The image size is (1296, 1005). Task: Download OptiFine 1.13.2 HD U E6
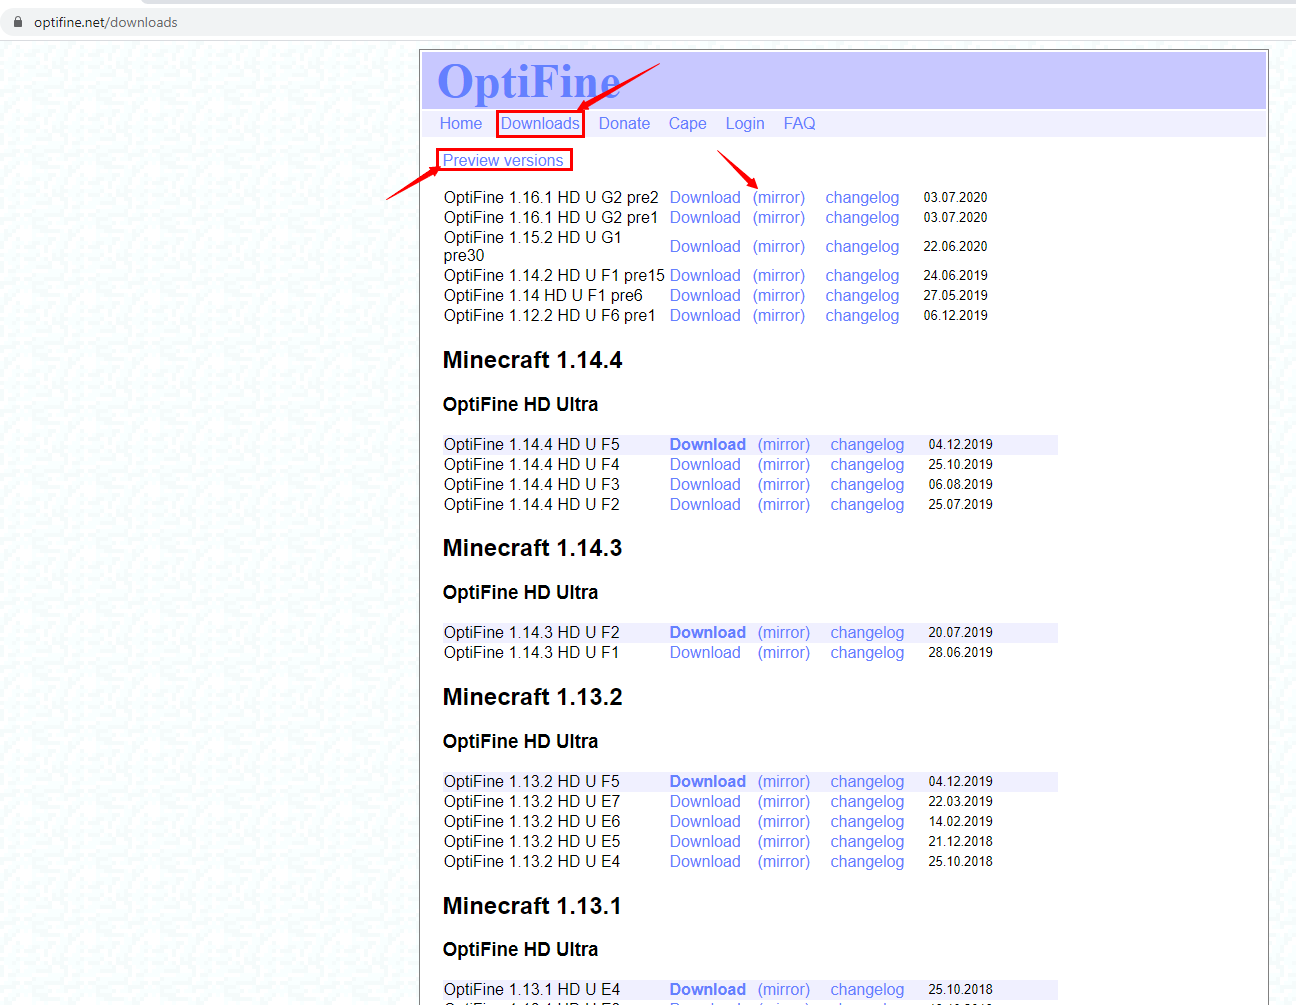pyautogui.click(x=705, y=821)
